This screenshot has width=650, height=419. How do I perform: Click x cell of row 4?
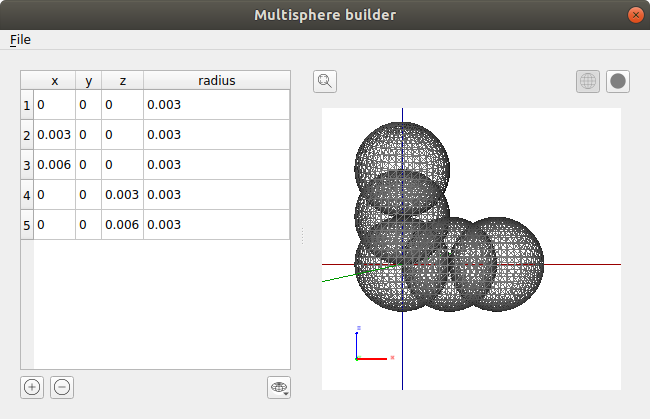pos(55,195)
